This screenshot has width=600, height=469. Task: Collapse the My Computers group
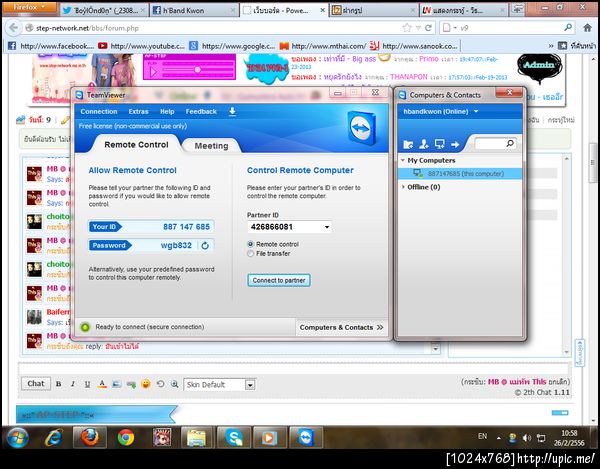[403, 160]
